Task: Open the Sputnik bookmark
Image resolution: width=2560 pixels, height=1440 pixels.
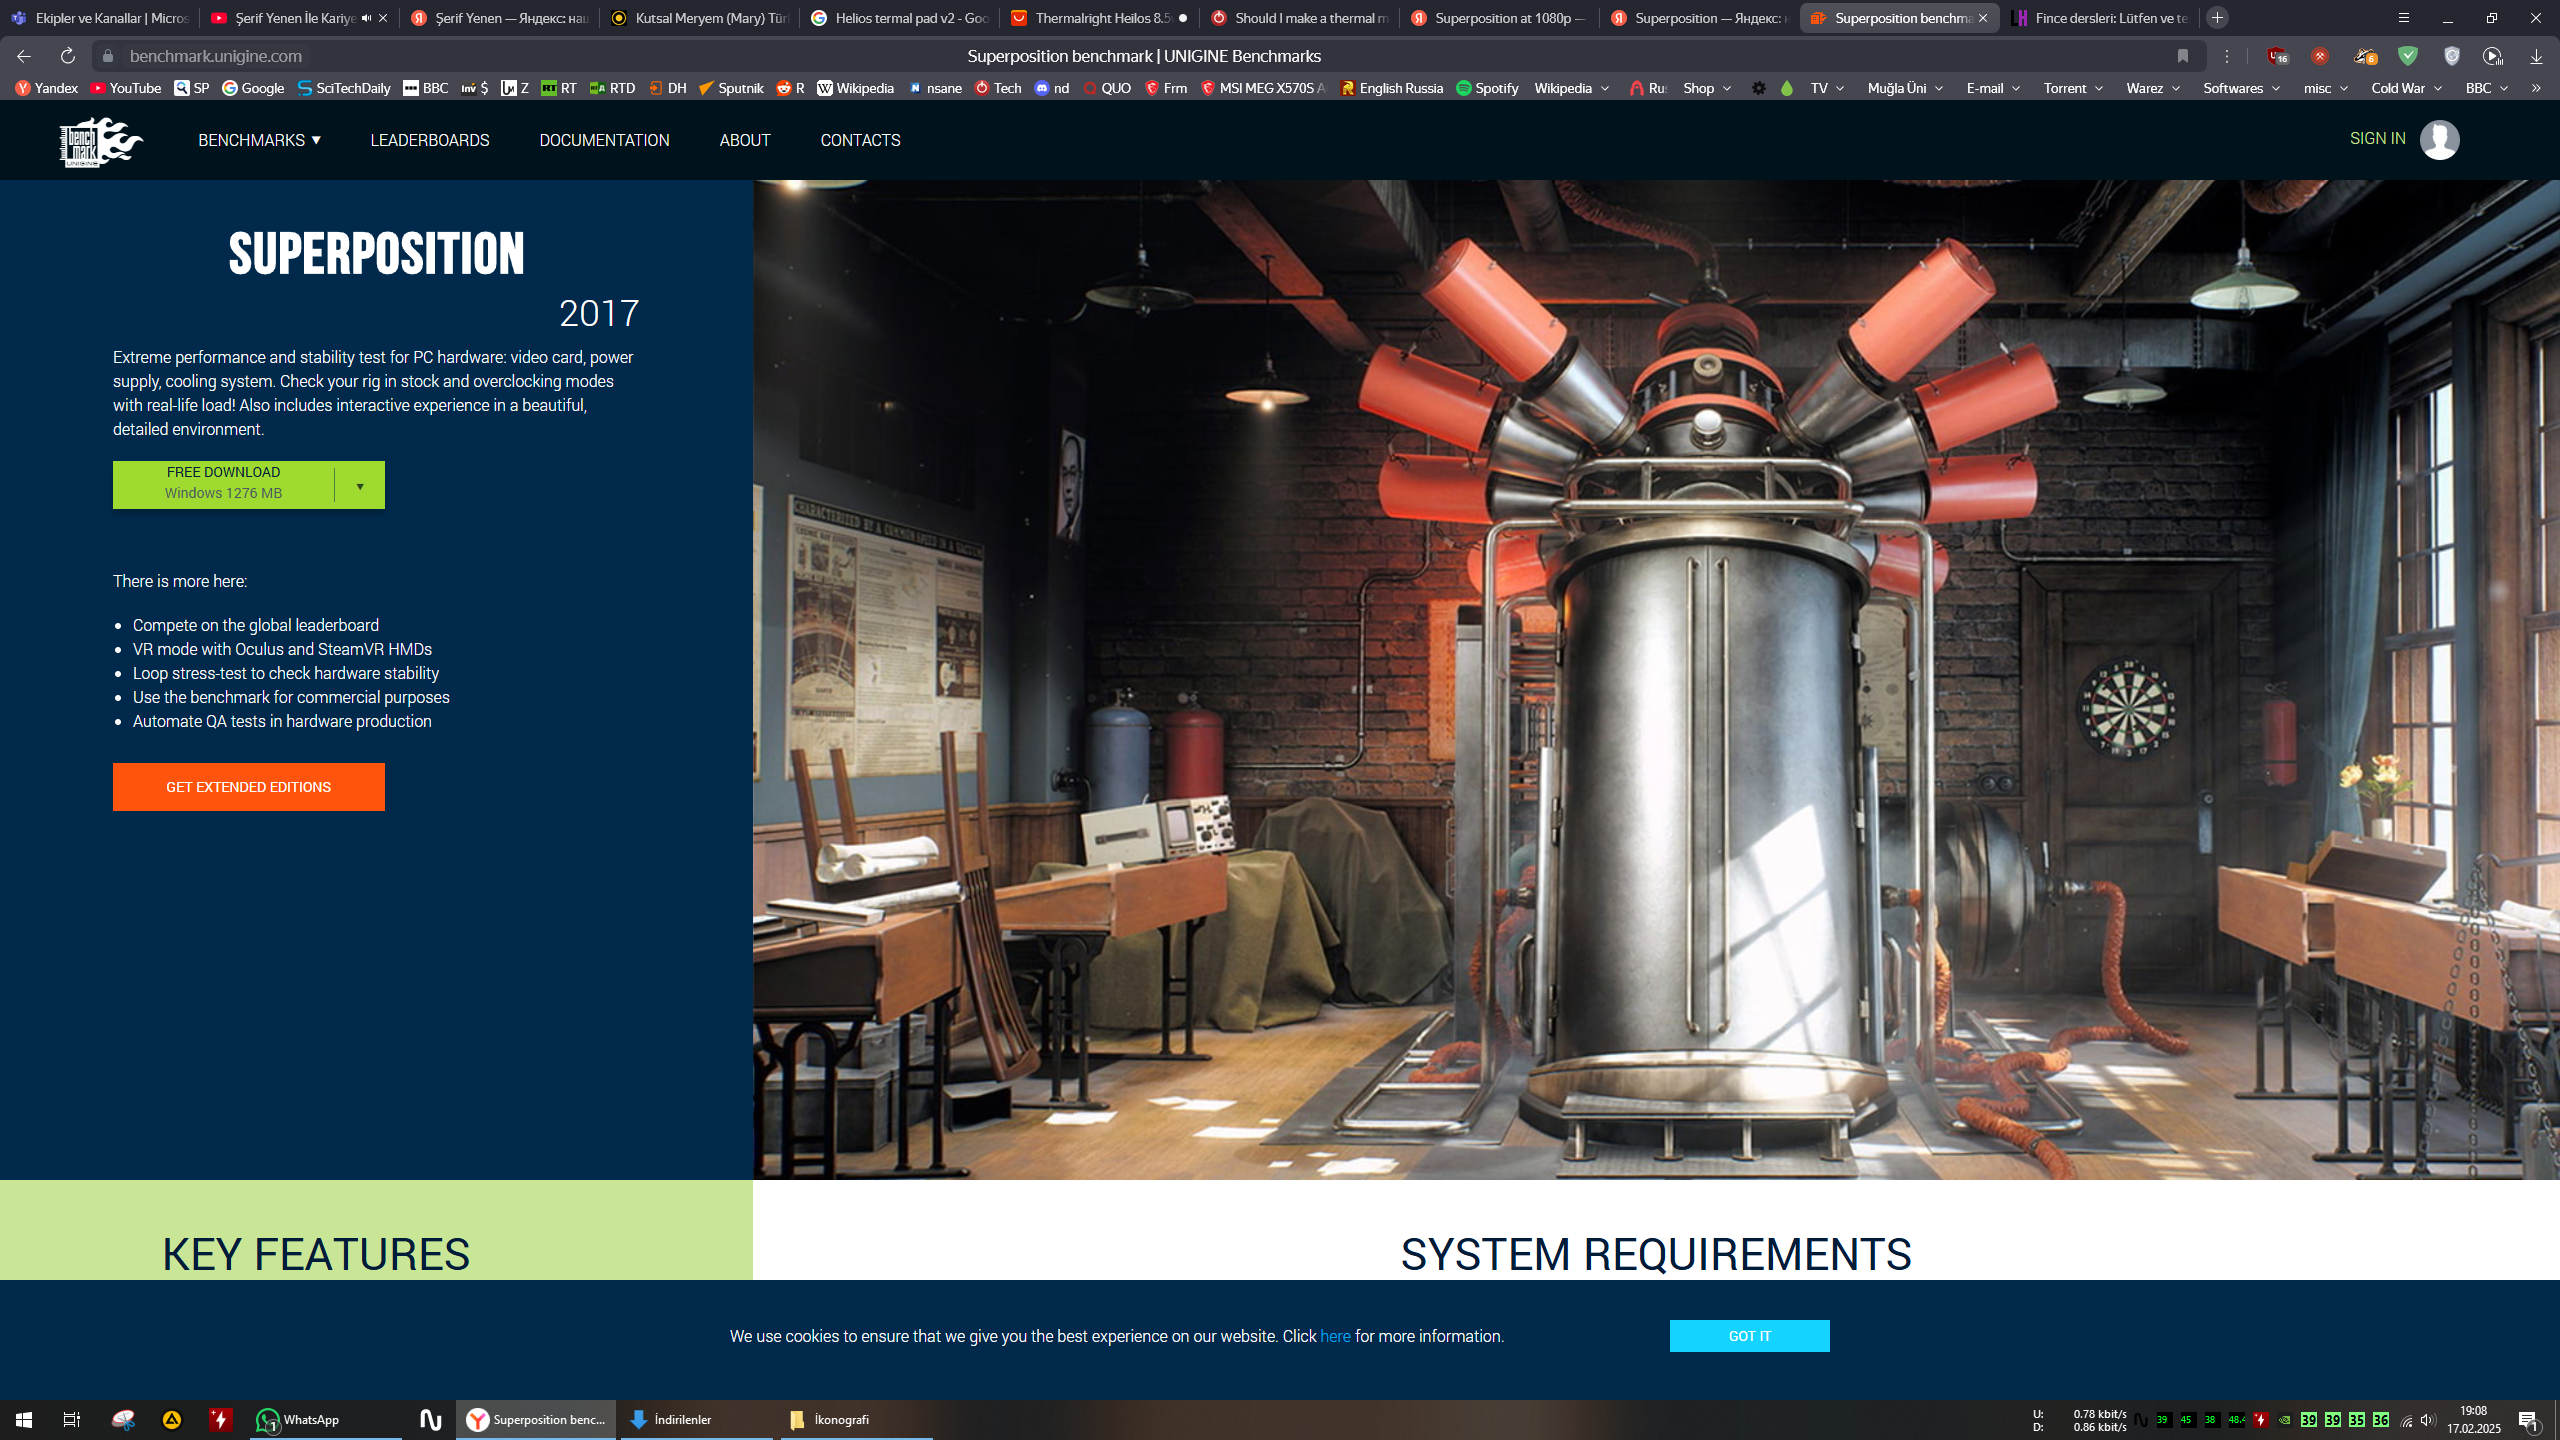Action: [x=731, y=88]
